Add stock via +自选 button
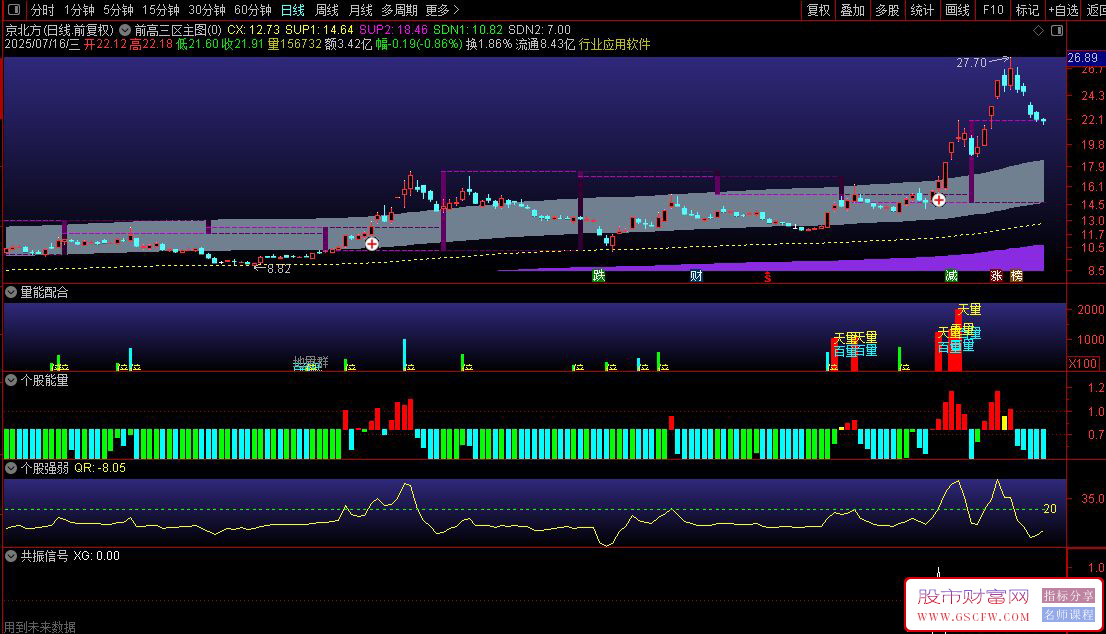1106x634 pixels. coord(1063,10)
